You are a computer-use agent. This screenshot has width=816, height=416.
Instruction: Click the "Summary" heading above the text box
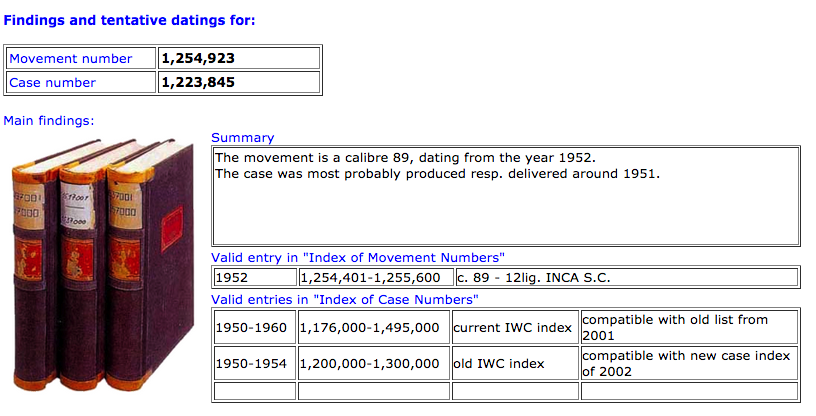(x=242, y=137)
